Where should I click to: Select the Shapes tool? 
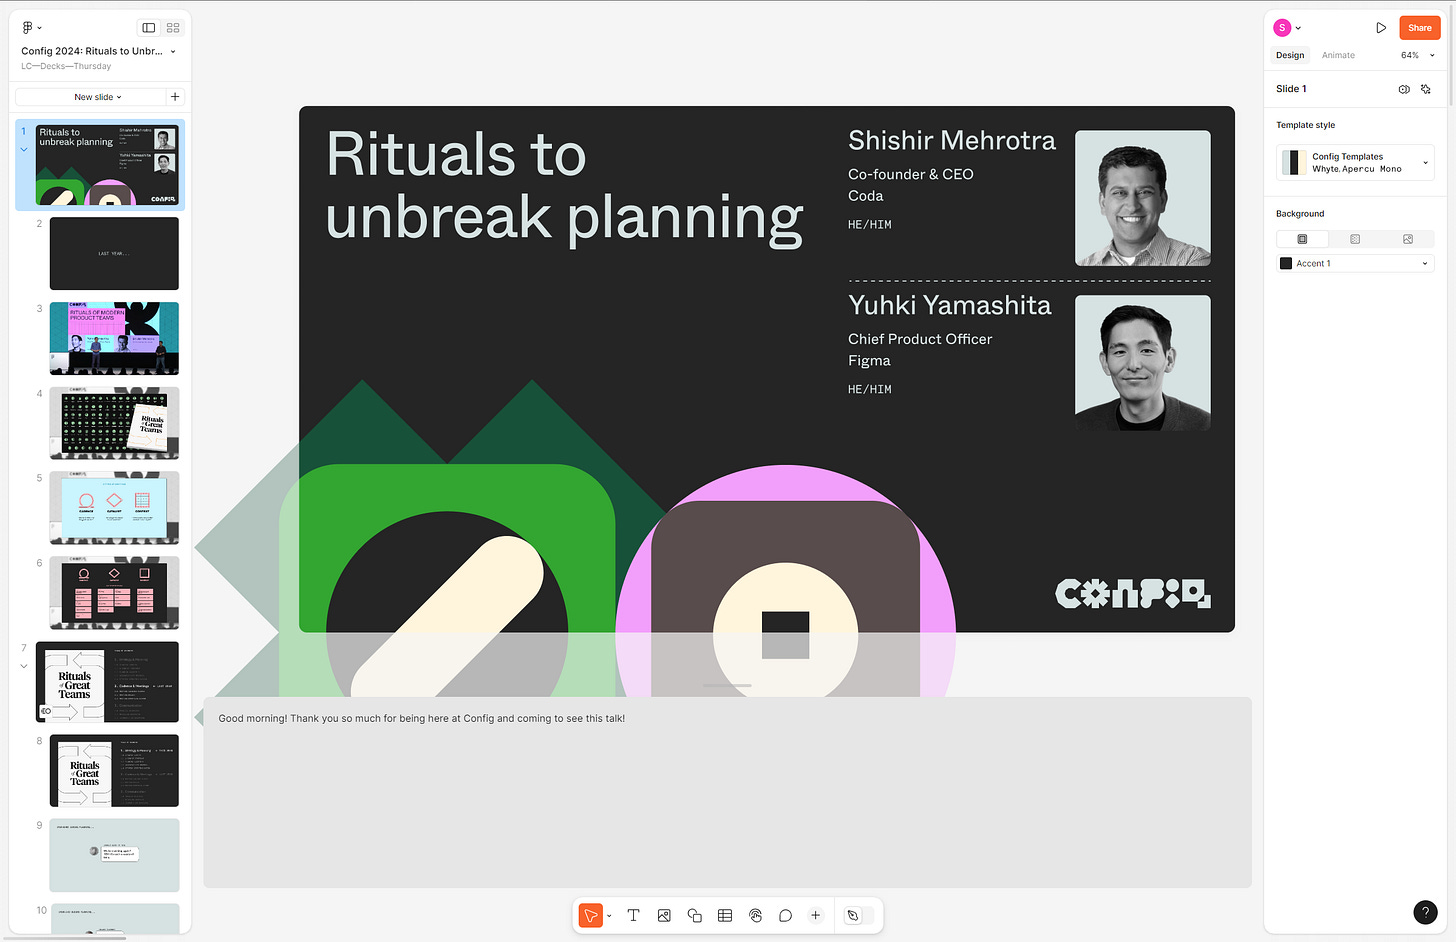pos(694,915)
